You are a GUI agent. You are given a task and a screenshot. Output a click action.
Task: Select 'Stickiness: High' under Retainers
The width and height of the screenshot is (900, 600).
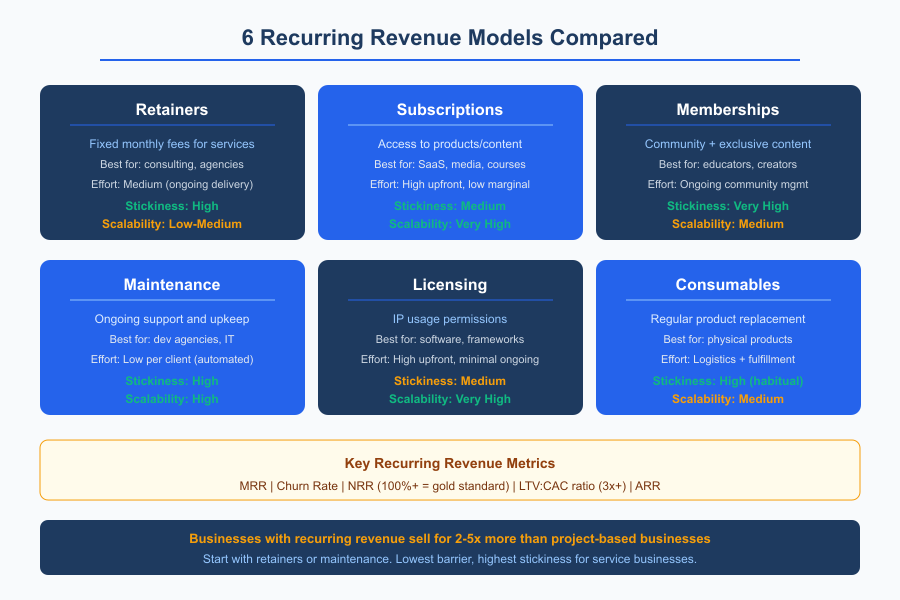point(172,204)
